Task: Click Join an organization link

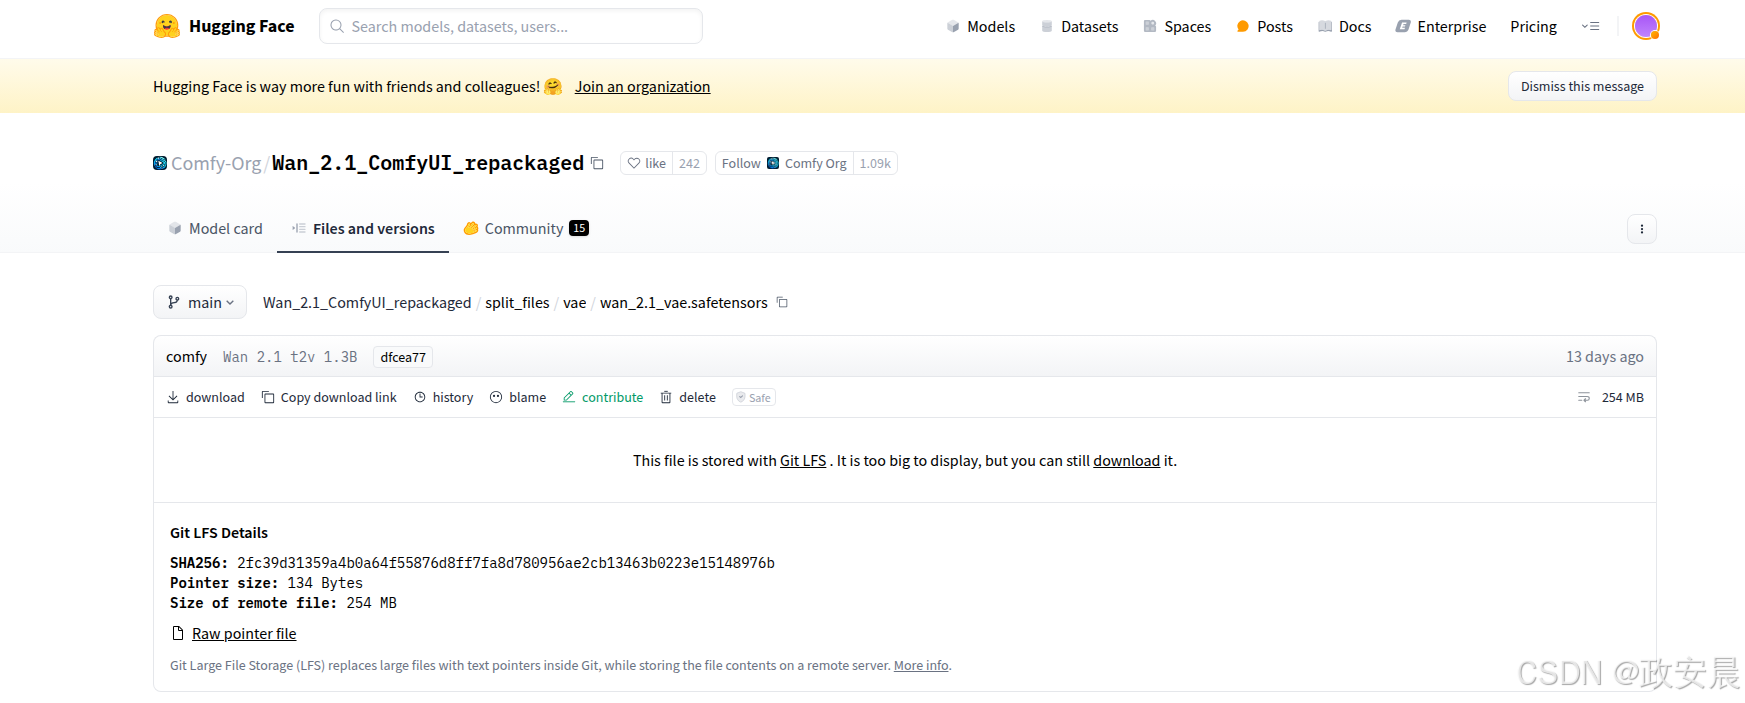Action: pos(642,86)
